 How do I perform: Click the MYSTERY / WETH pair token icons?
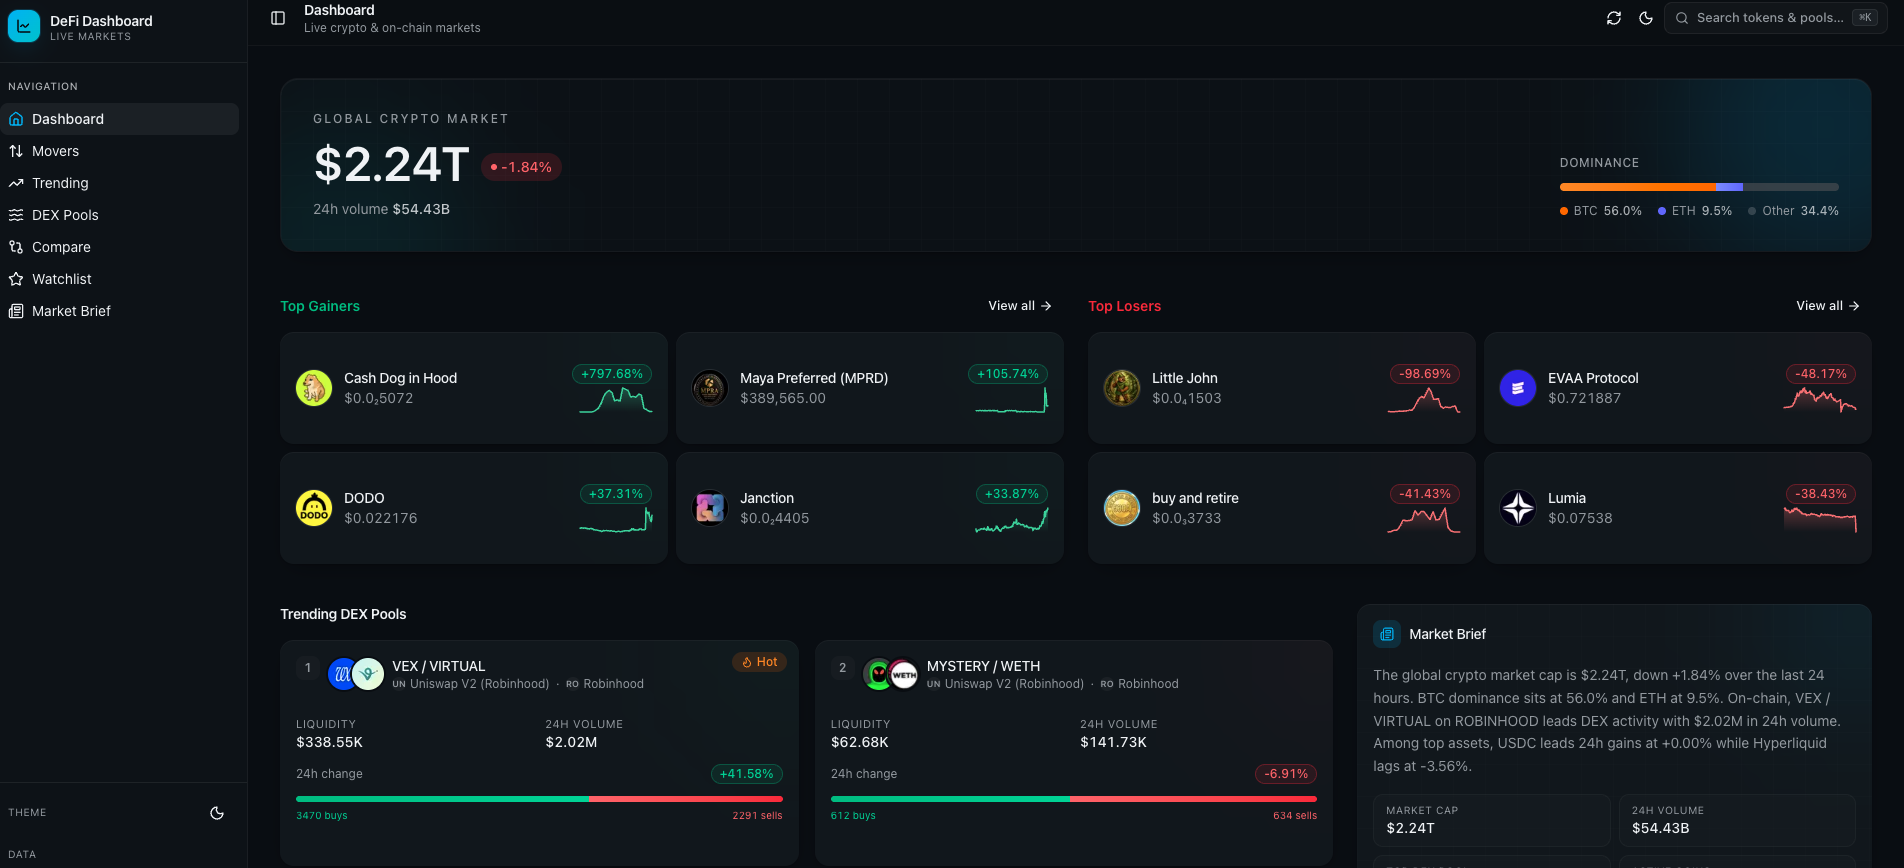(x=891, y=674)
